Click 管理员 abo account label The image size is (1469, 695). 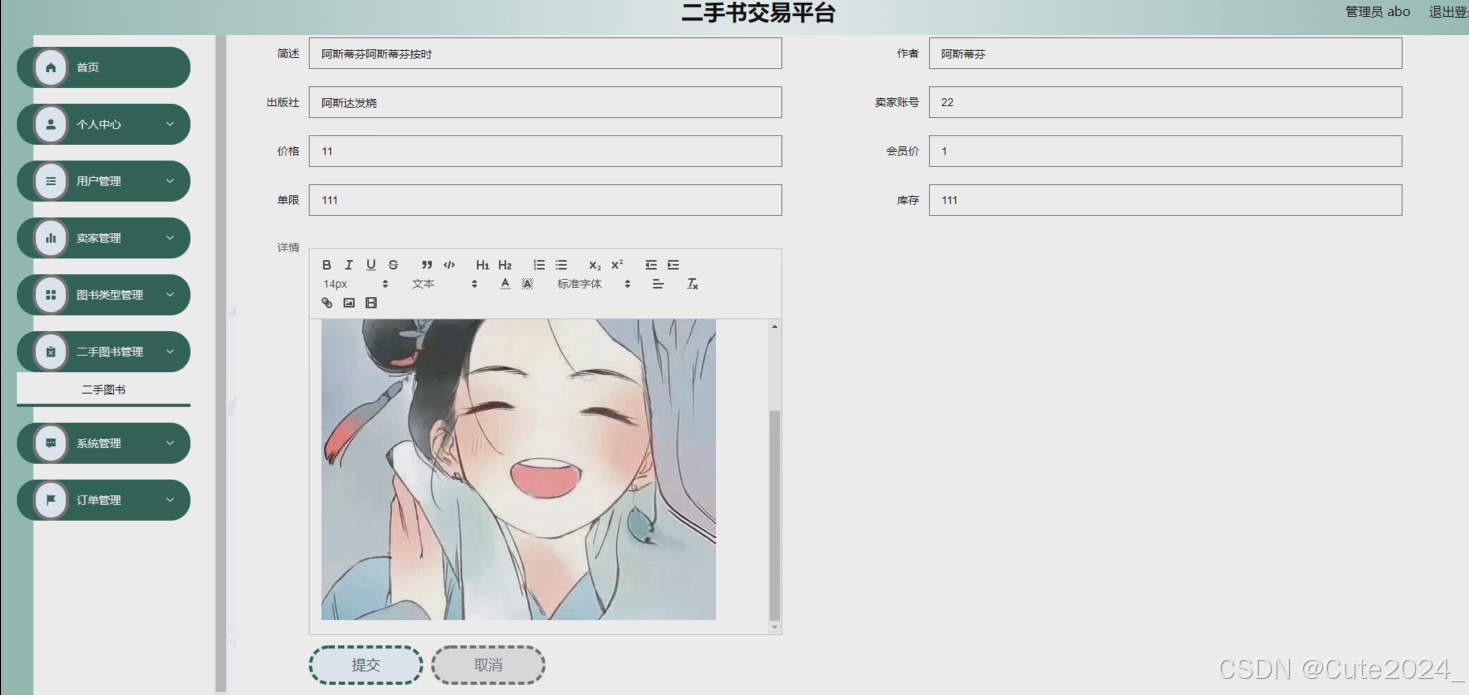click(1377, 12)
